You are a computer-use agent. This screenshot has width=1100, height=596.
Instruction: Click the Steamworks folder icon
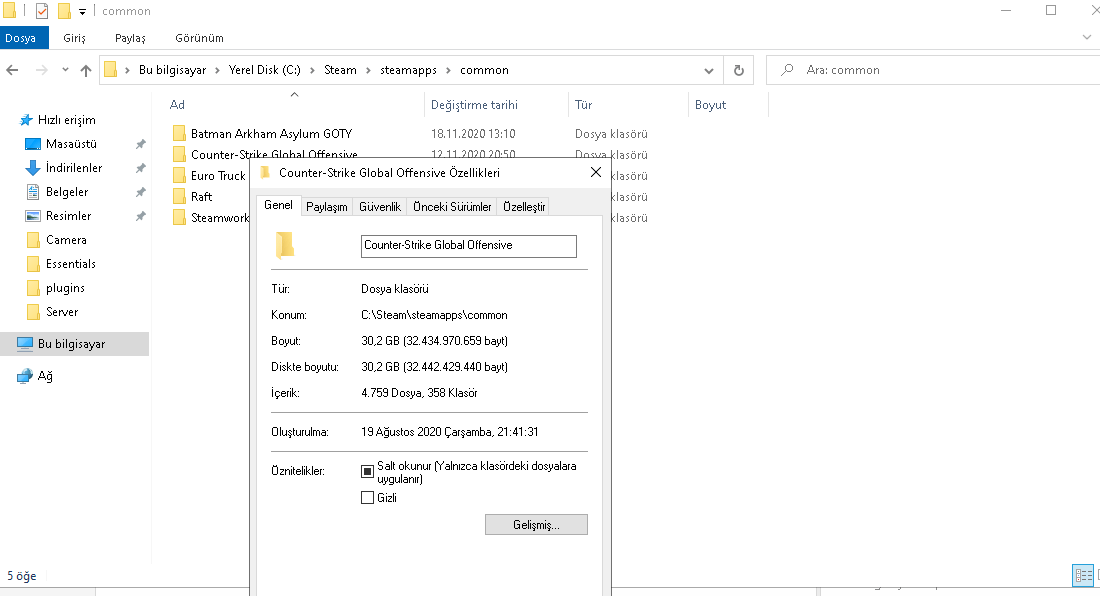[x=179, y=217]
